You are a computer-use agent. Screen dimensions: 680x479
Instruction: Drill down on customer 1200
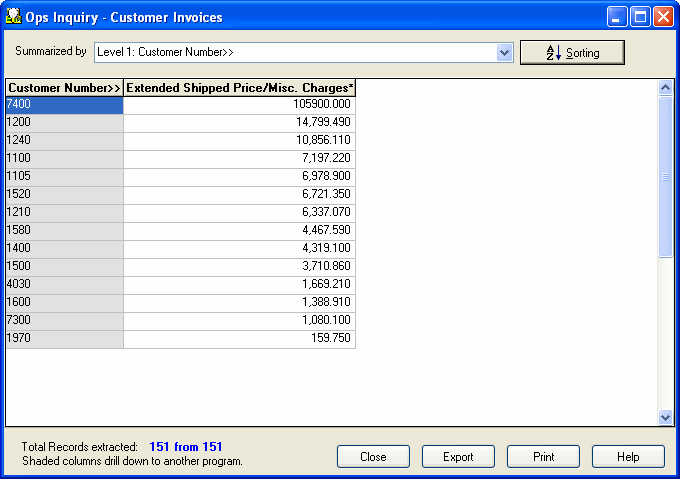pos(65,124)
